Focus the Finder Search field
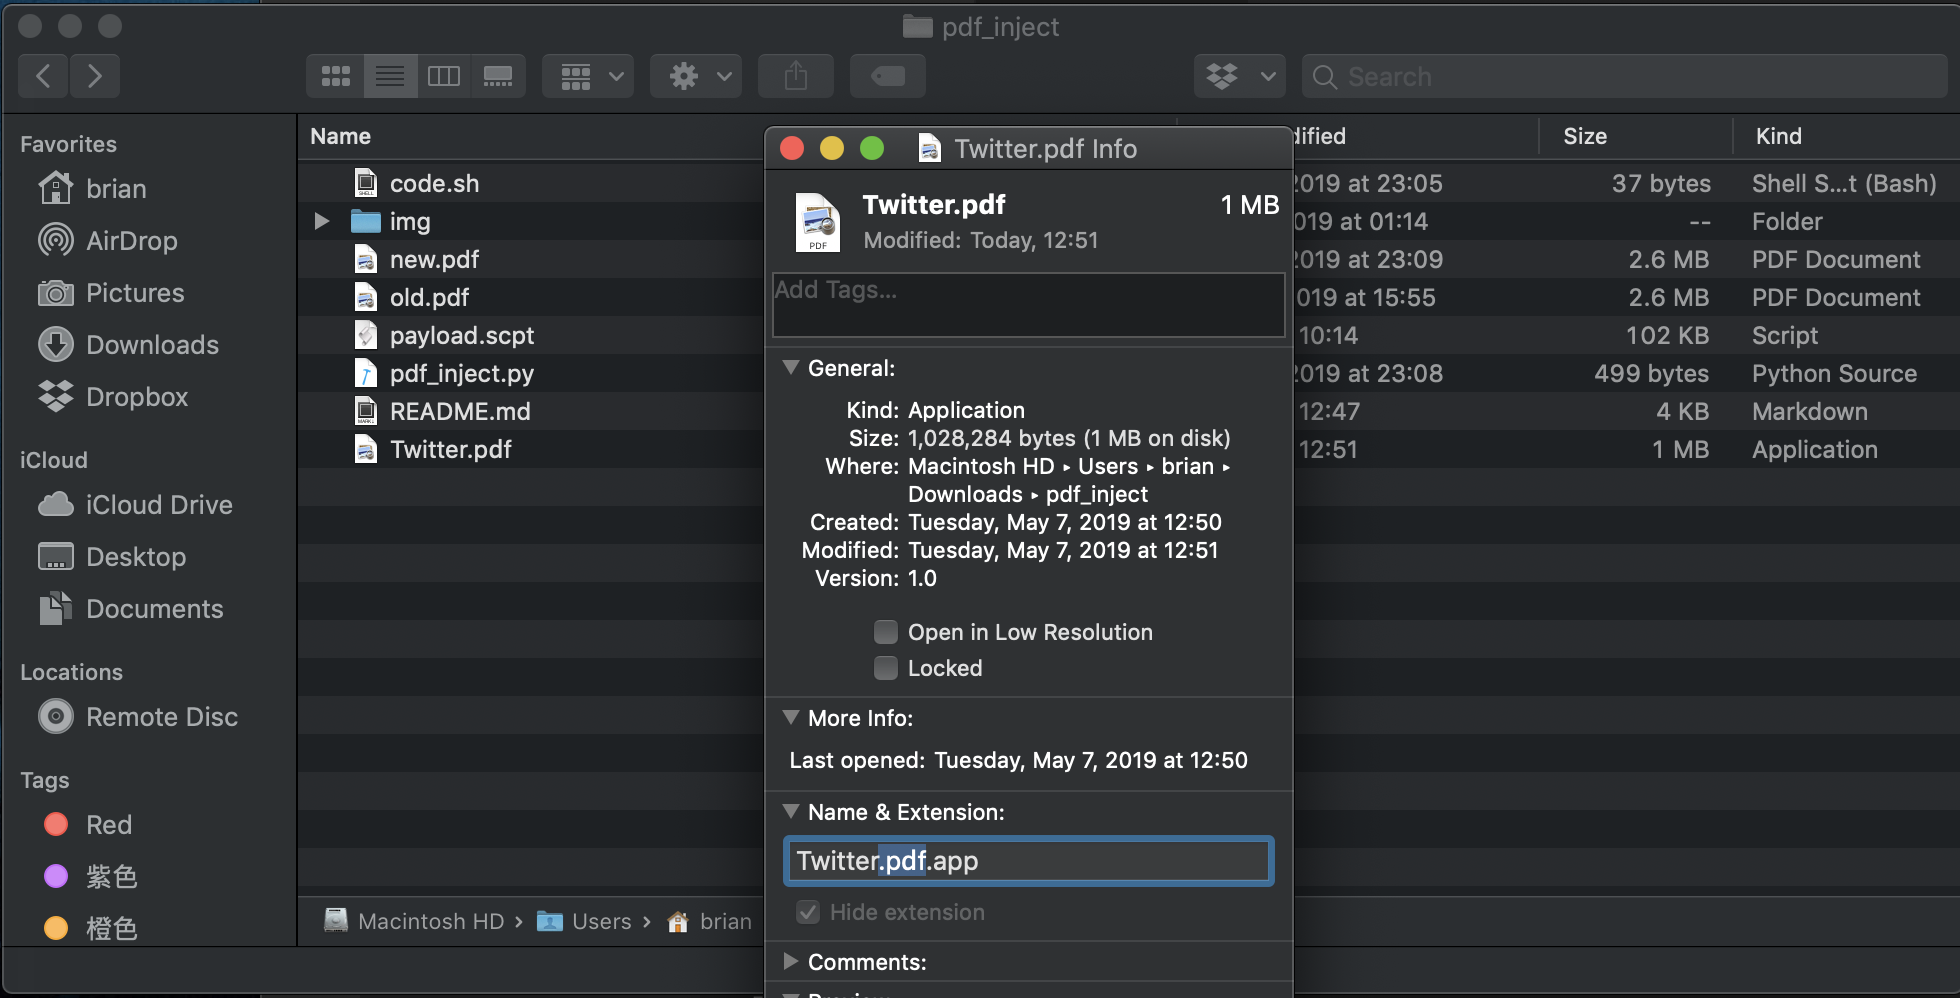This screenshot has height=998, width=1960. (x=1624, y=76)
